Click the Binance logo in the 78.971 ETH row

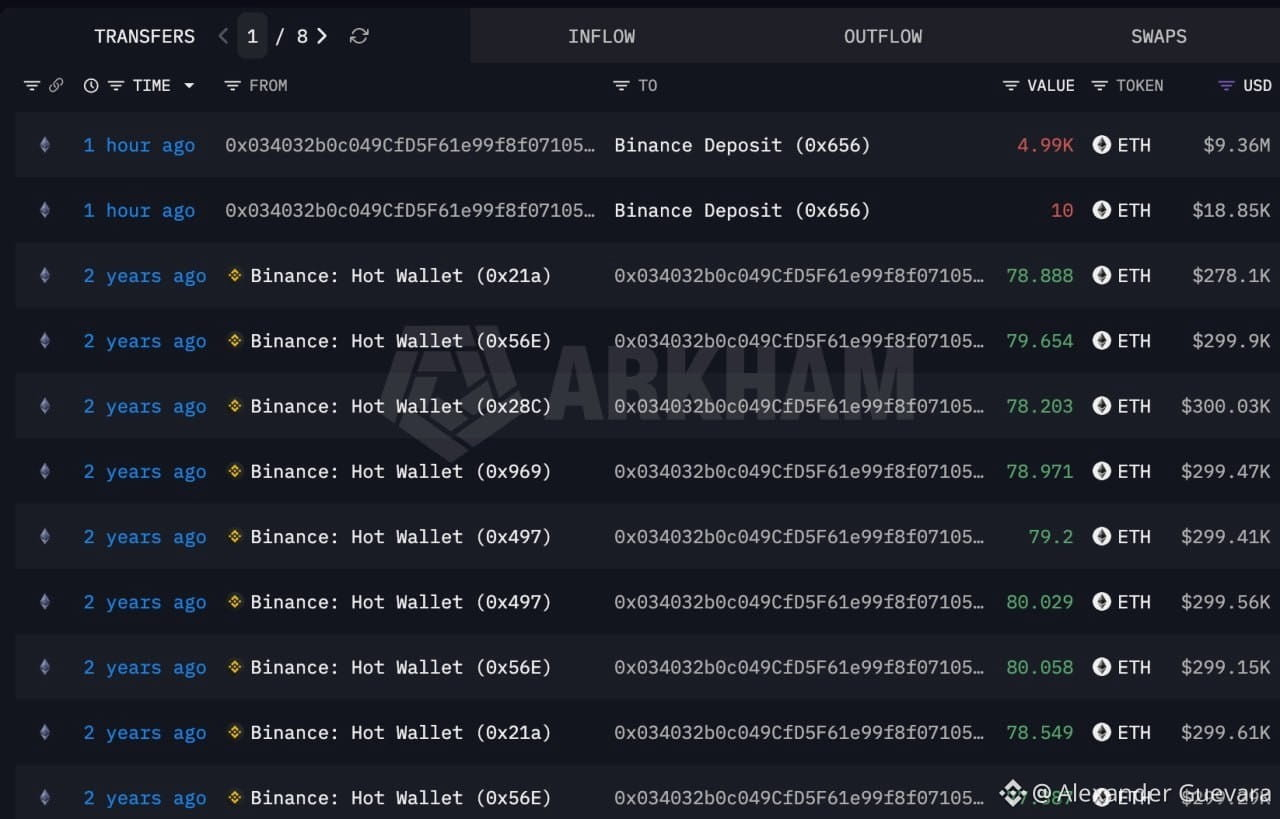235,471
